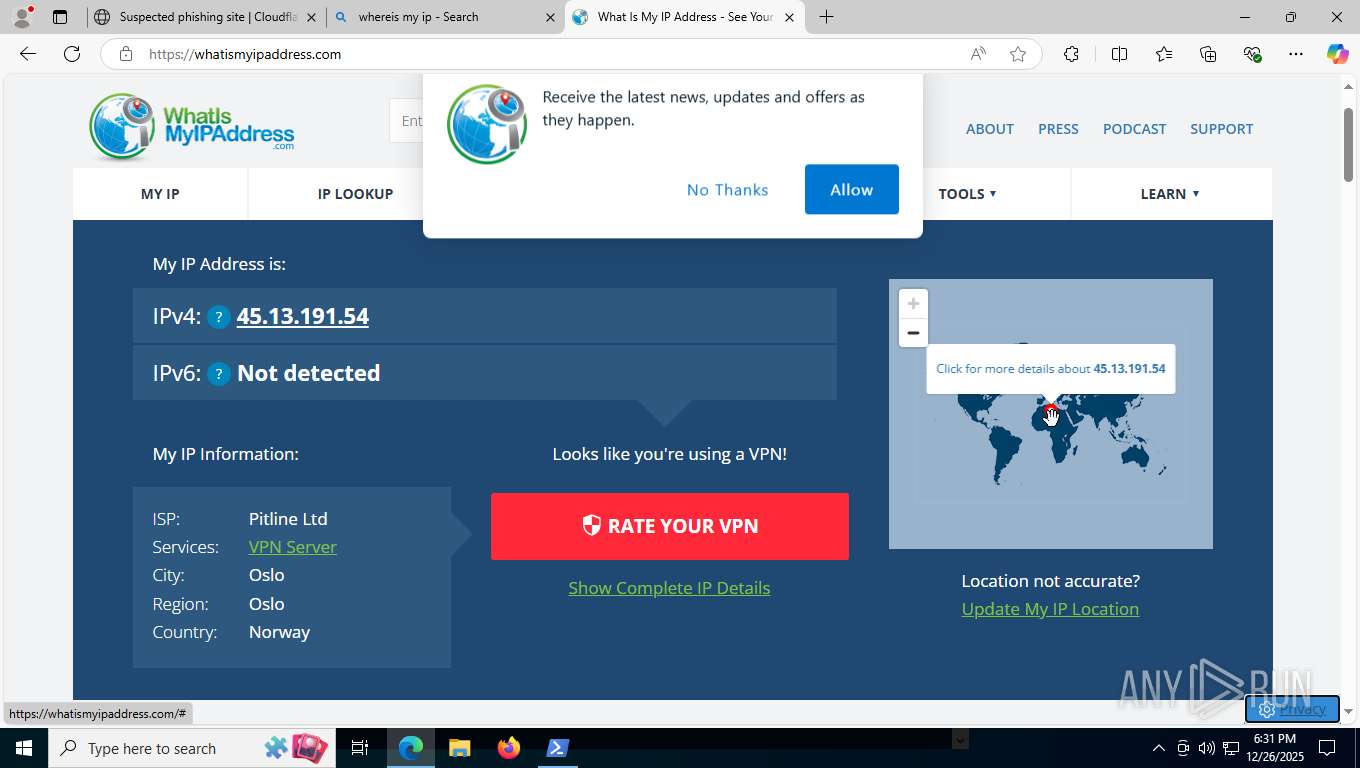This screenshot has width=1360, height=768.
Task: Click the RATE YOUR VPN button
Action: click(670, 526)
